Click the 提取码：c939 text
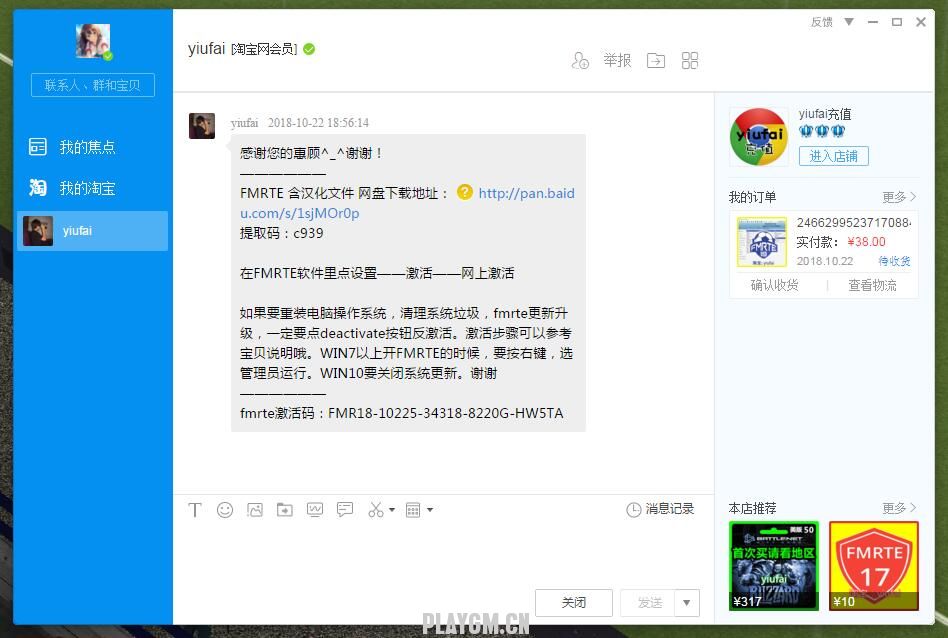The image size is (948, 638). coord(282,233)
